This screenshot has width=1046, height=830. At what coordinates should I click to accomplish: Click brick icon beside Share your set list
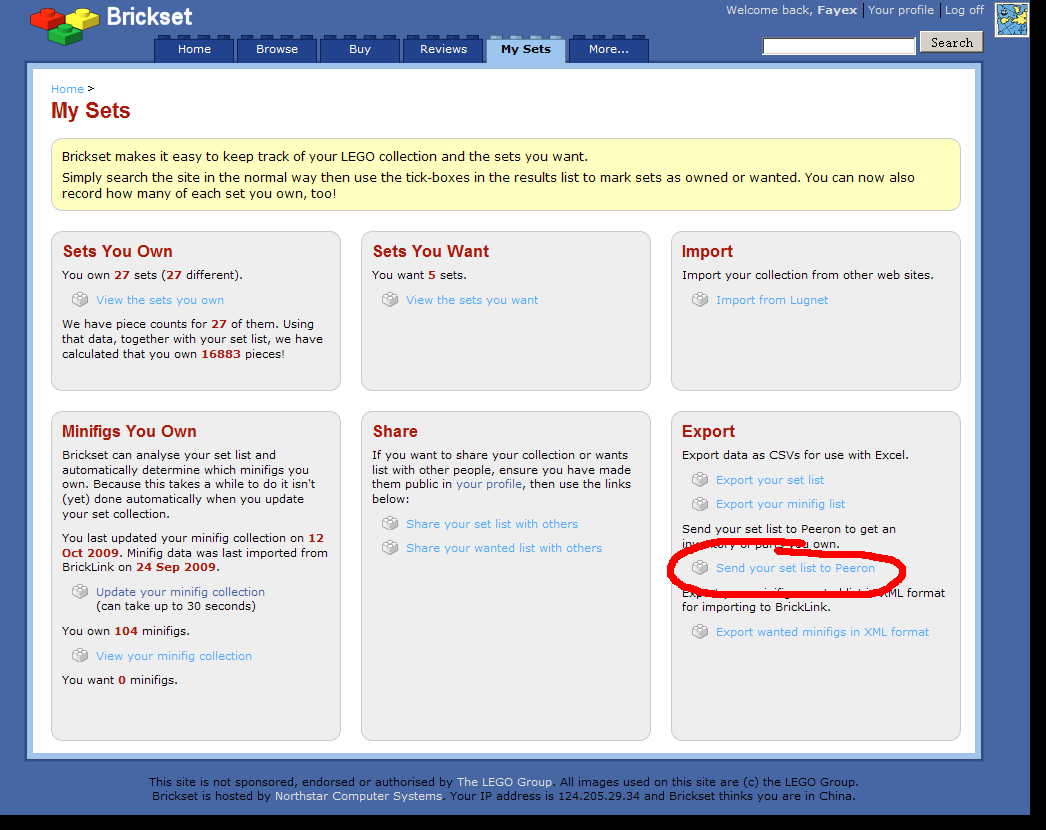pyautogui.click(x=390, y=524)
